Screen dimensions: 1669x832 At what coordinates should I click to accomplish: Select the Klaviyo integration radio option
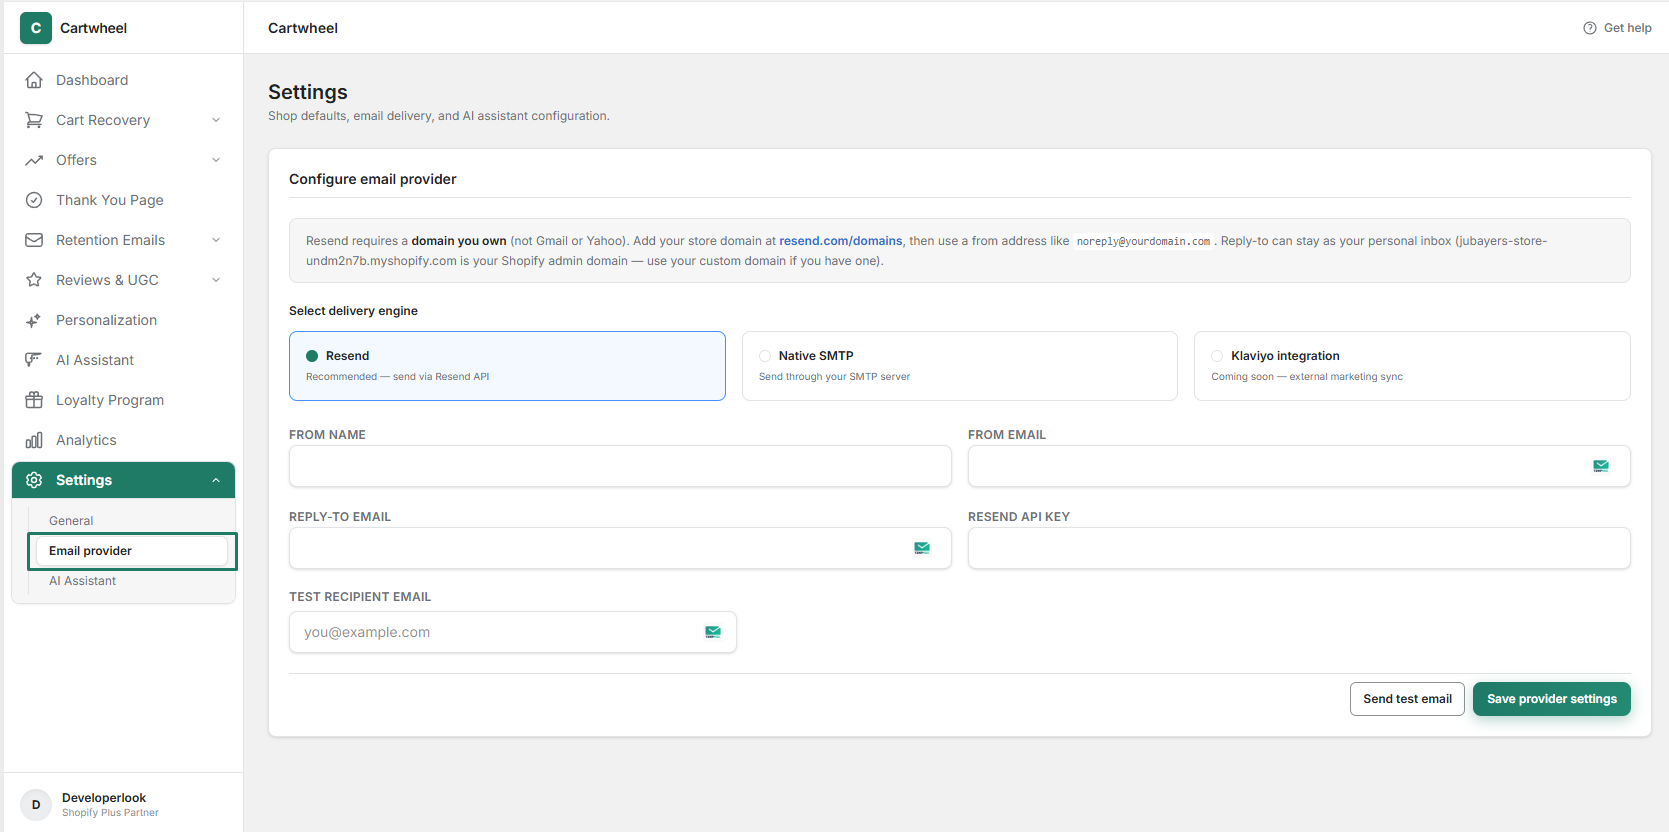1217,356
